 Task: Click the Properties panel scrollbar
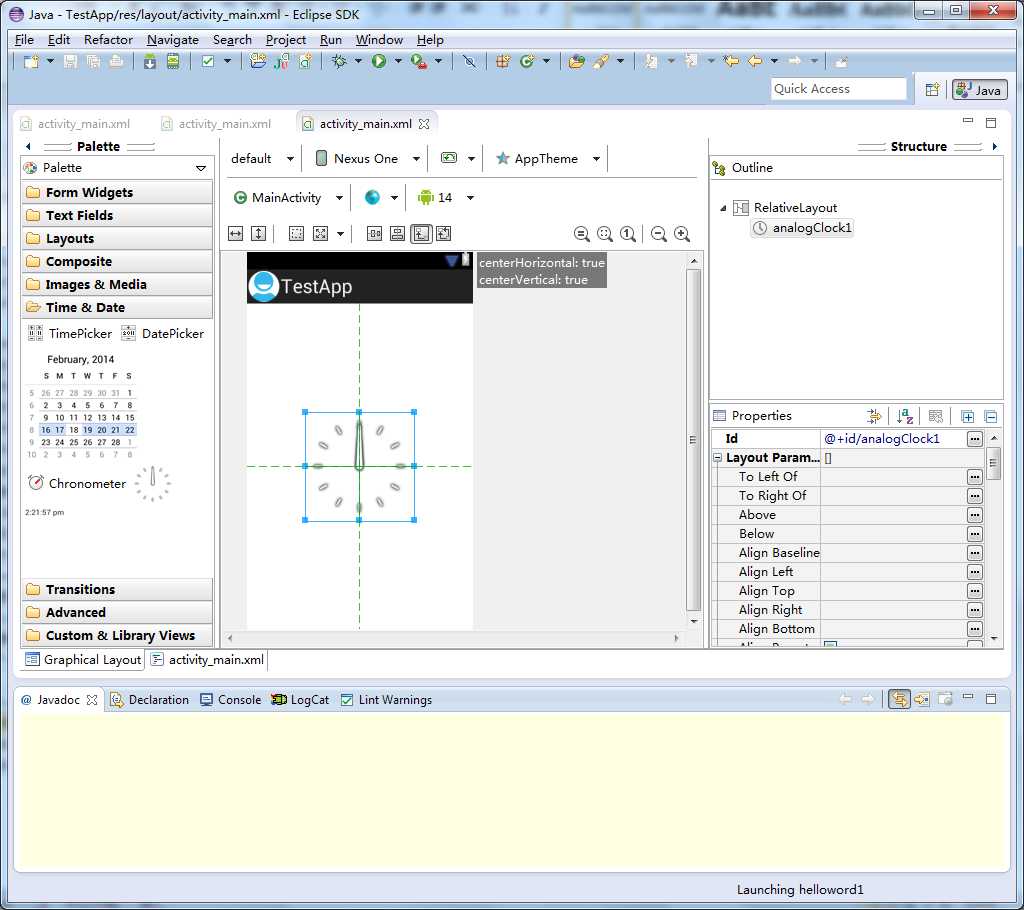click(993, 464)
